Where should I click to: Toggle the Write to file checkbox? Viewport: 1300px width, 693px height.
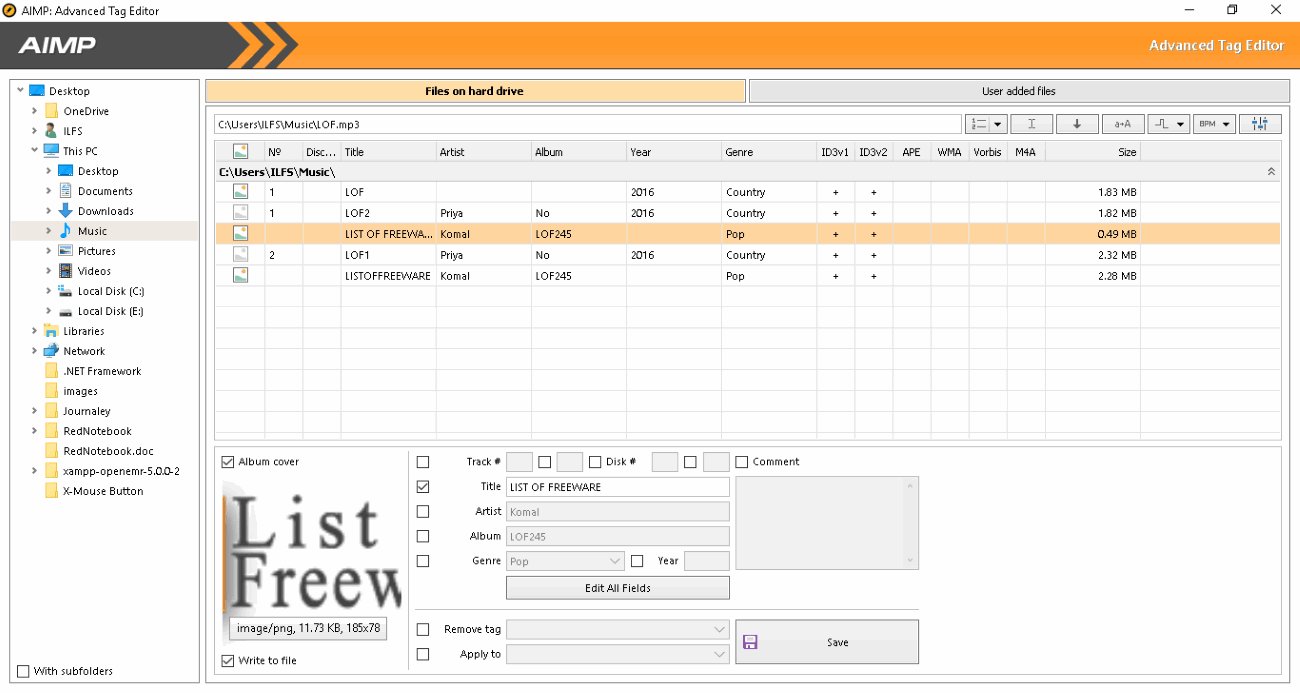[x=228, y=660]
